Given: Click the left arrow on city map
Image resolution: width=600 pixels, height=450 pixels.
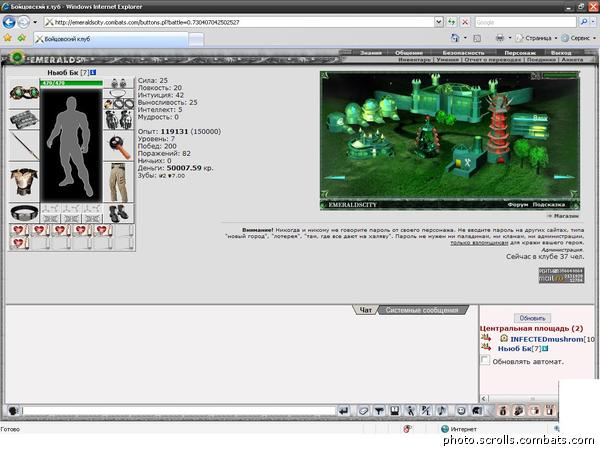Looking at the screenshot, I should point(335,178).
